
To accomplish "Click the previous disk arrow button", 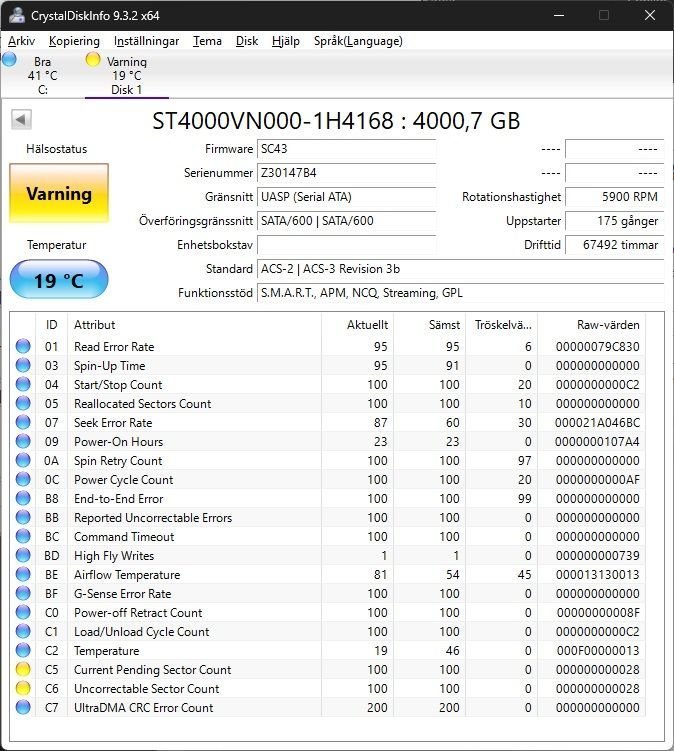I will [x=21, y=120].
